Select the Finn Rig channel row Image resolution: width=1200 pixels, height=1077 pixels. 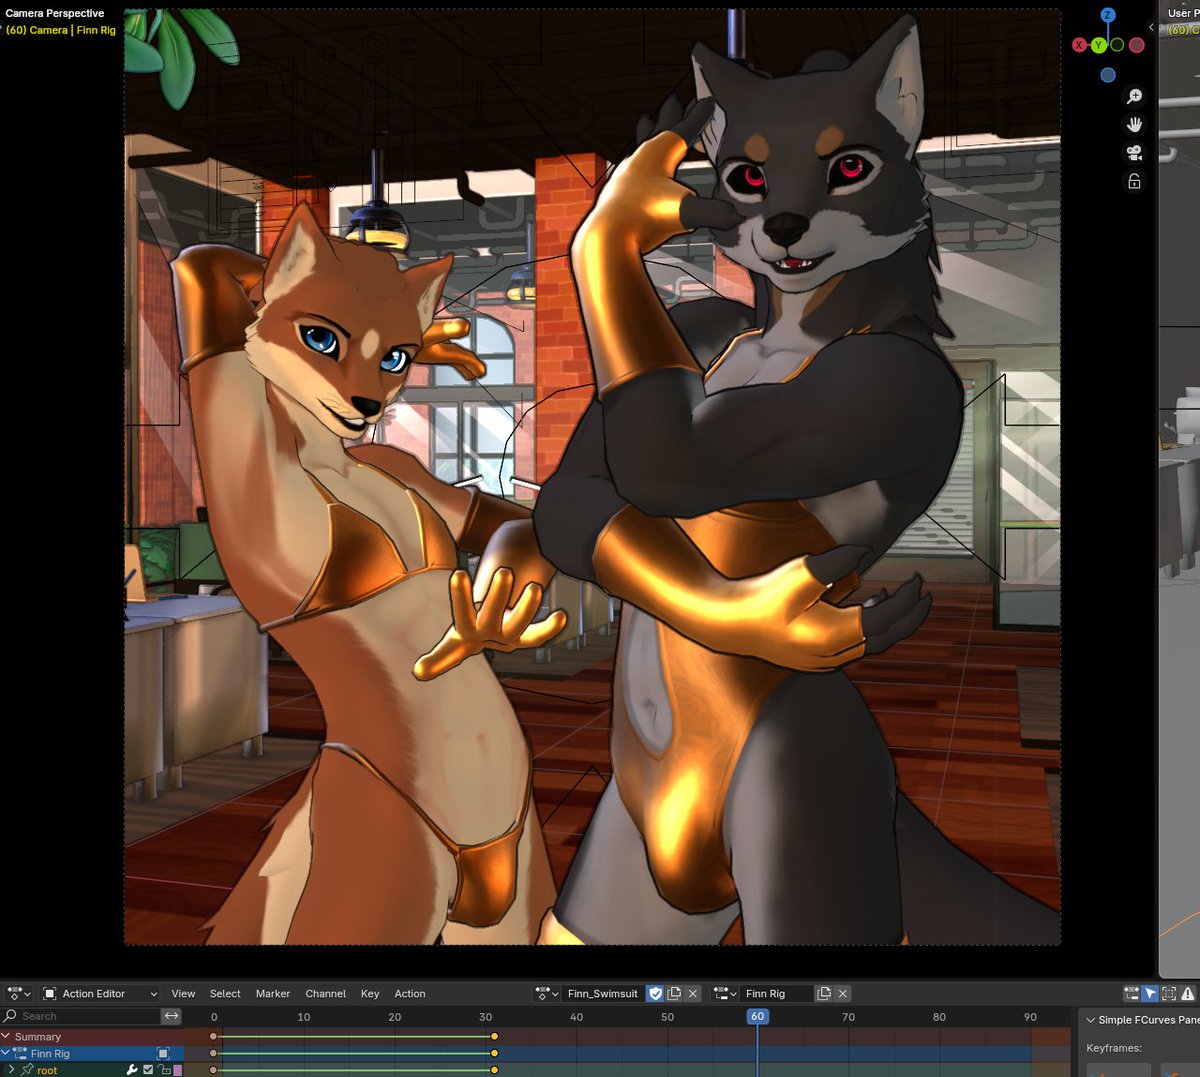[92, 1053]
